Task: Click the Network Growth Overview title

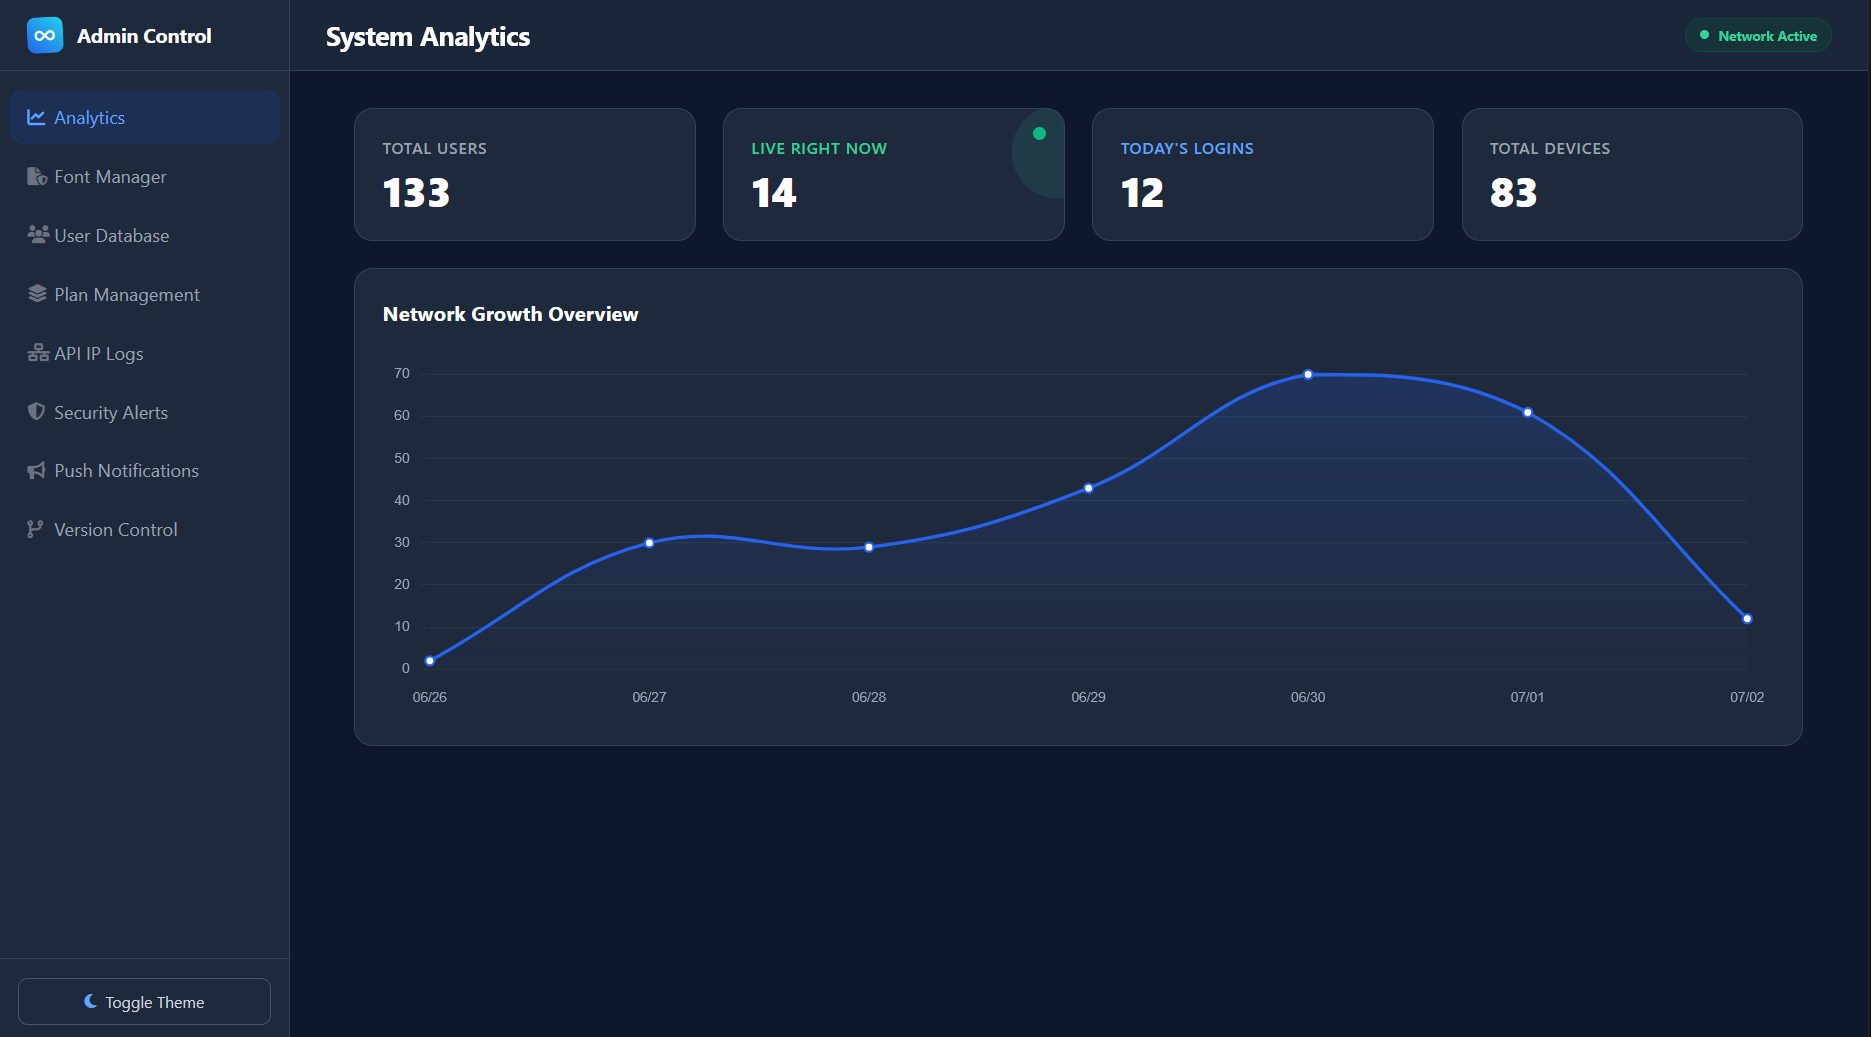Action: (510, 314)
